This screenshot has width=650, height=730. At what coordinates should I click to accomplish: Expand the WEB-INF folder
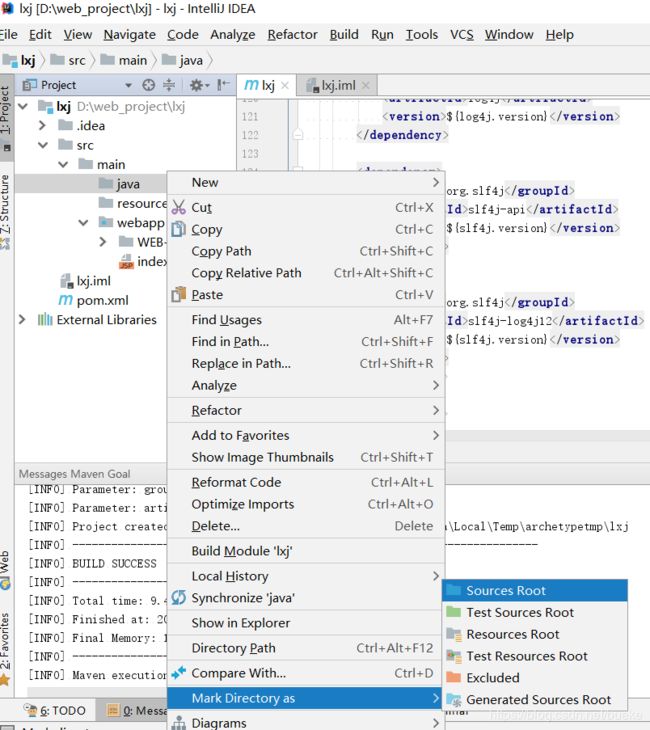103,242
